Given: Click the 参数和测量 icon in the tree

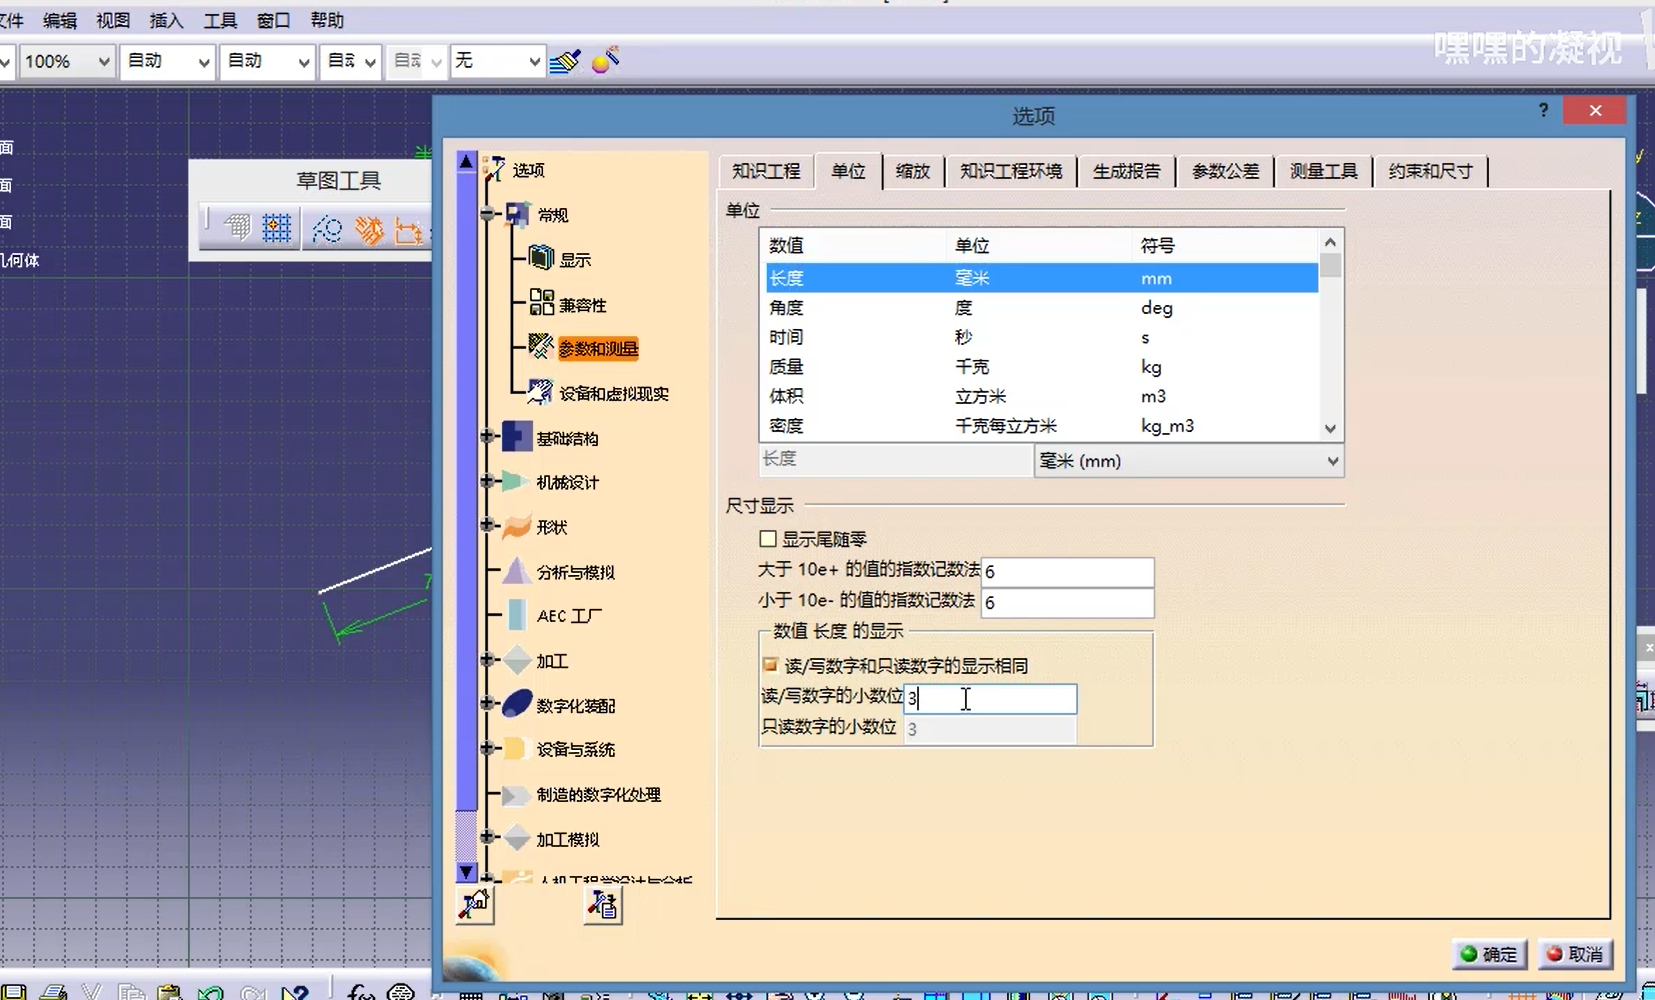Looking at the screenshot, I should click(541, 346).
